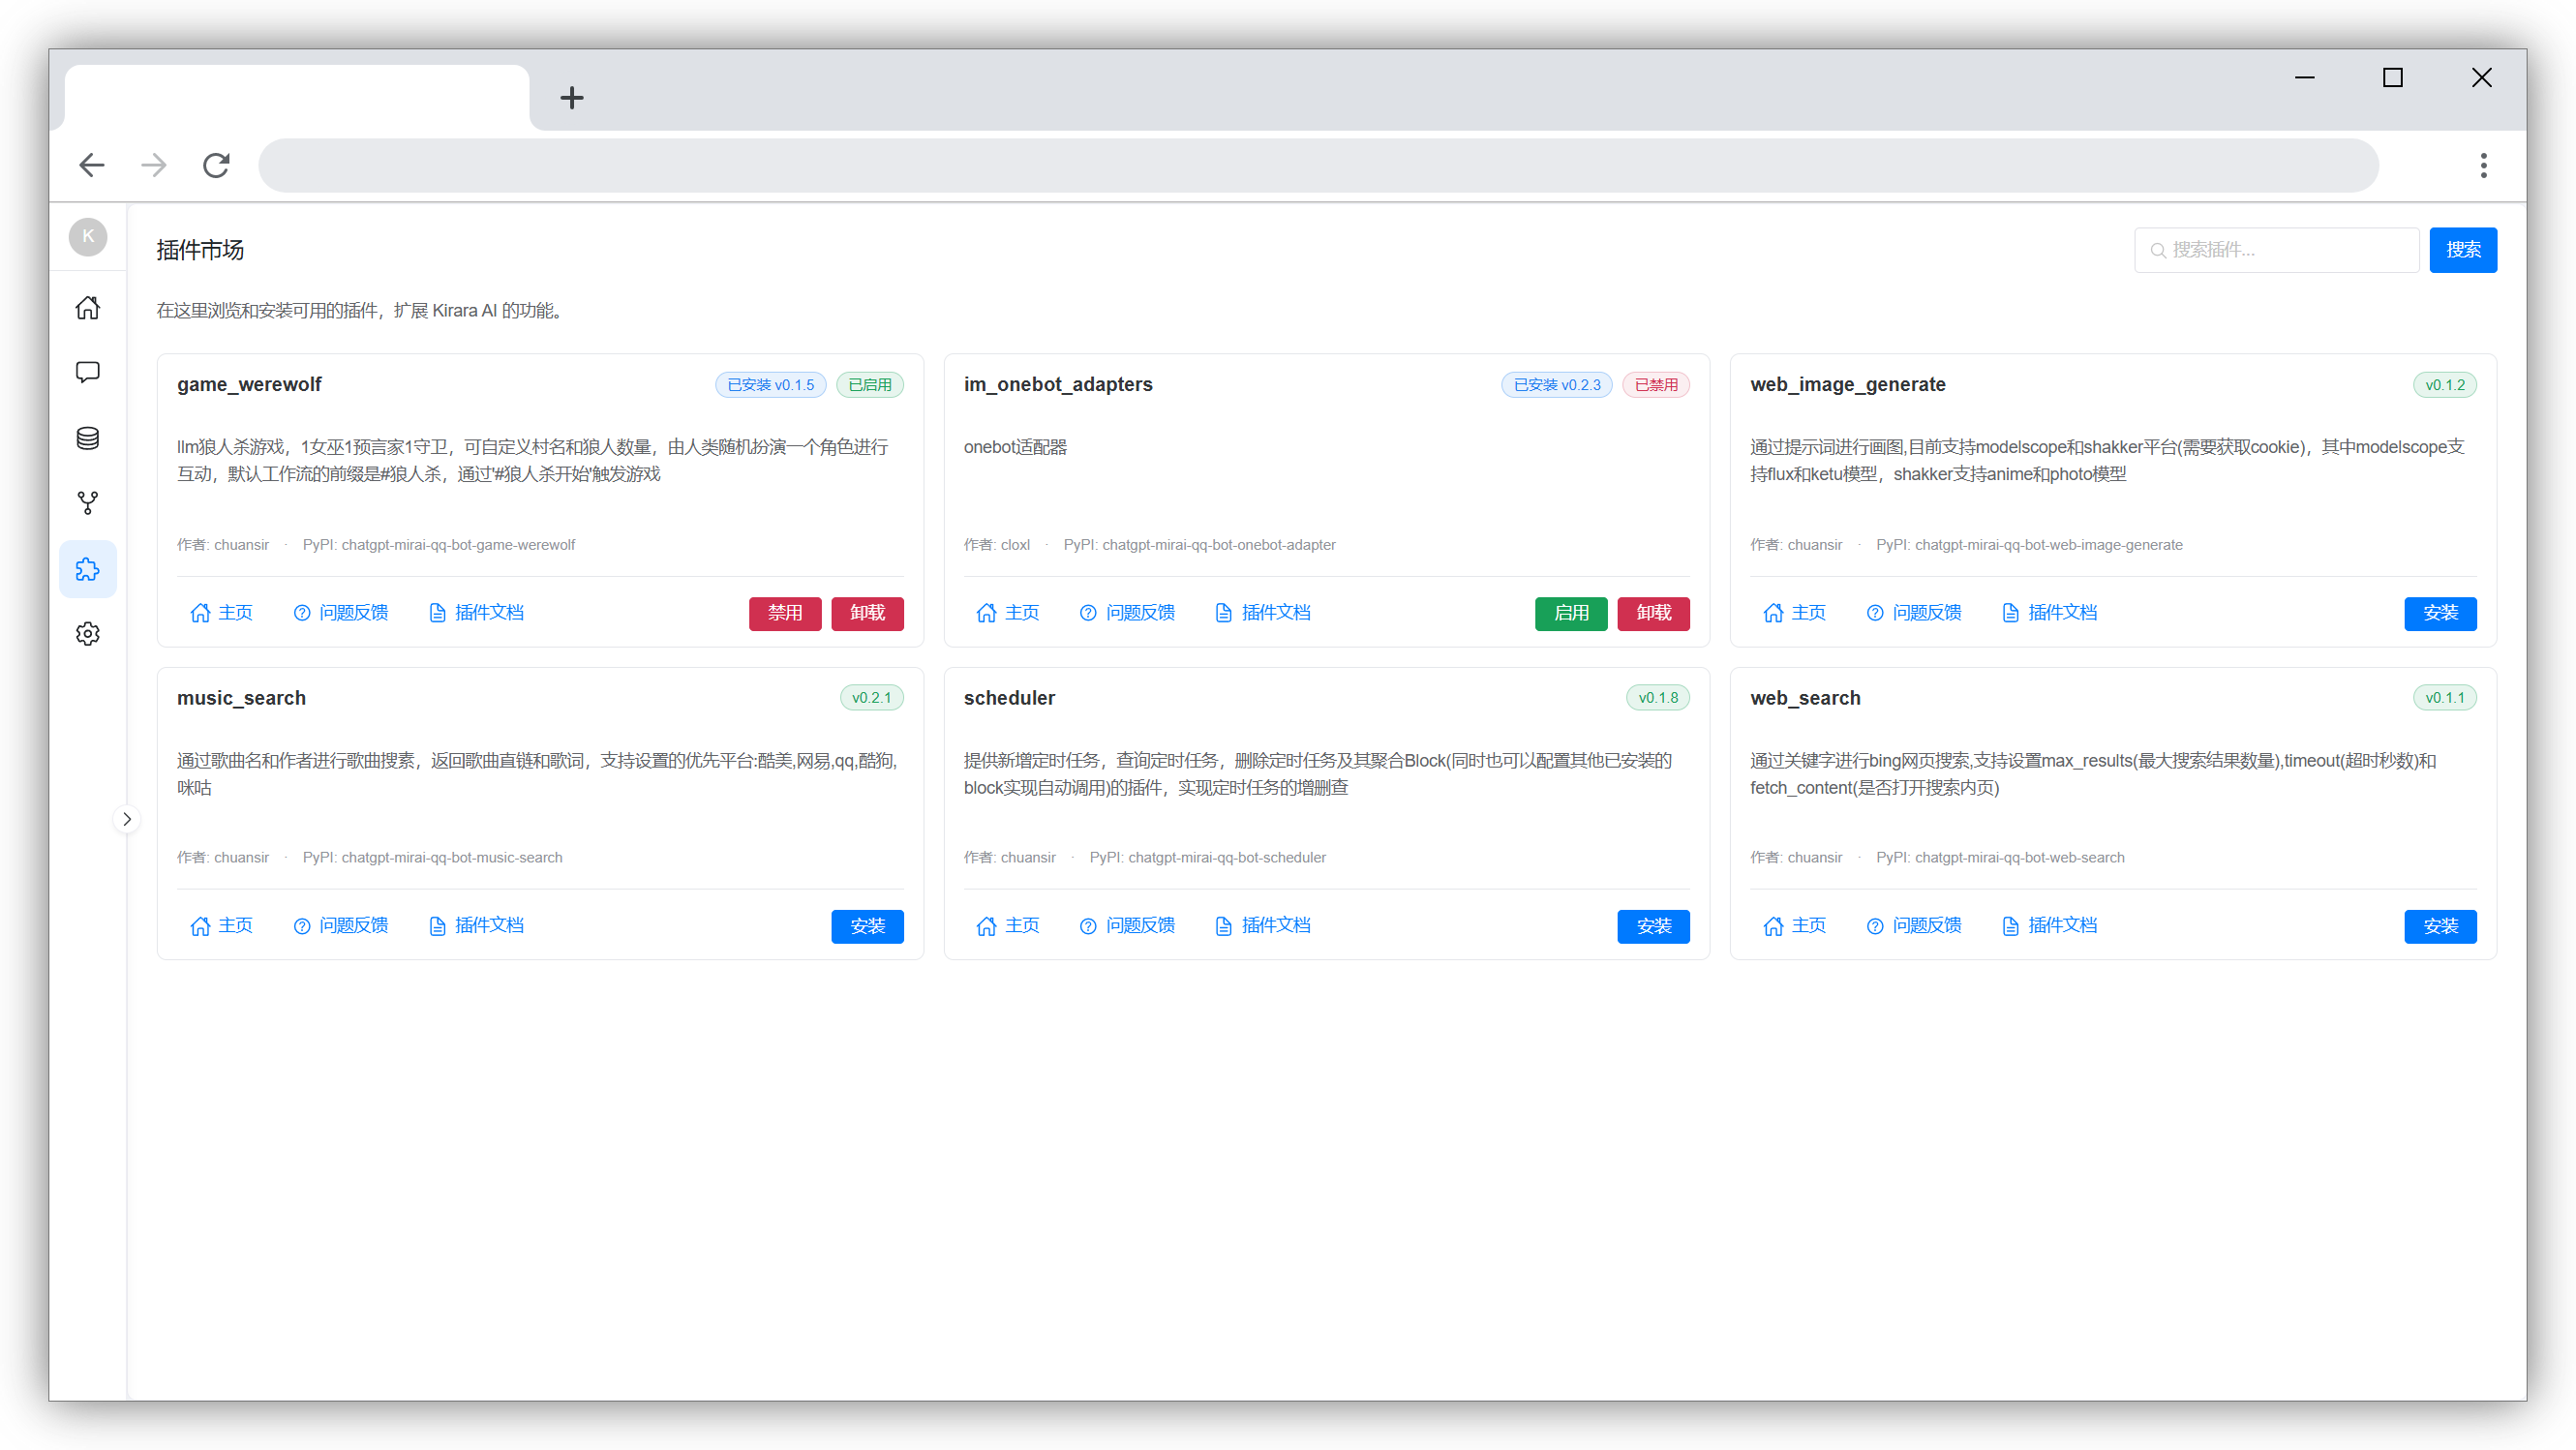This screenshot has width=2576, height=1450.
Task: Open a new browser tab
Action: pyautogui.click(x=571, y=98)
